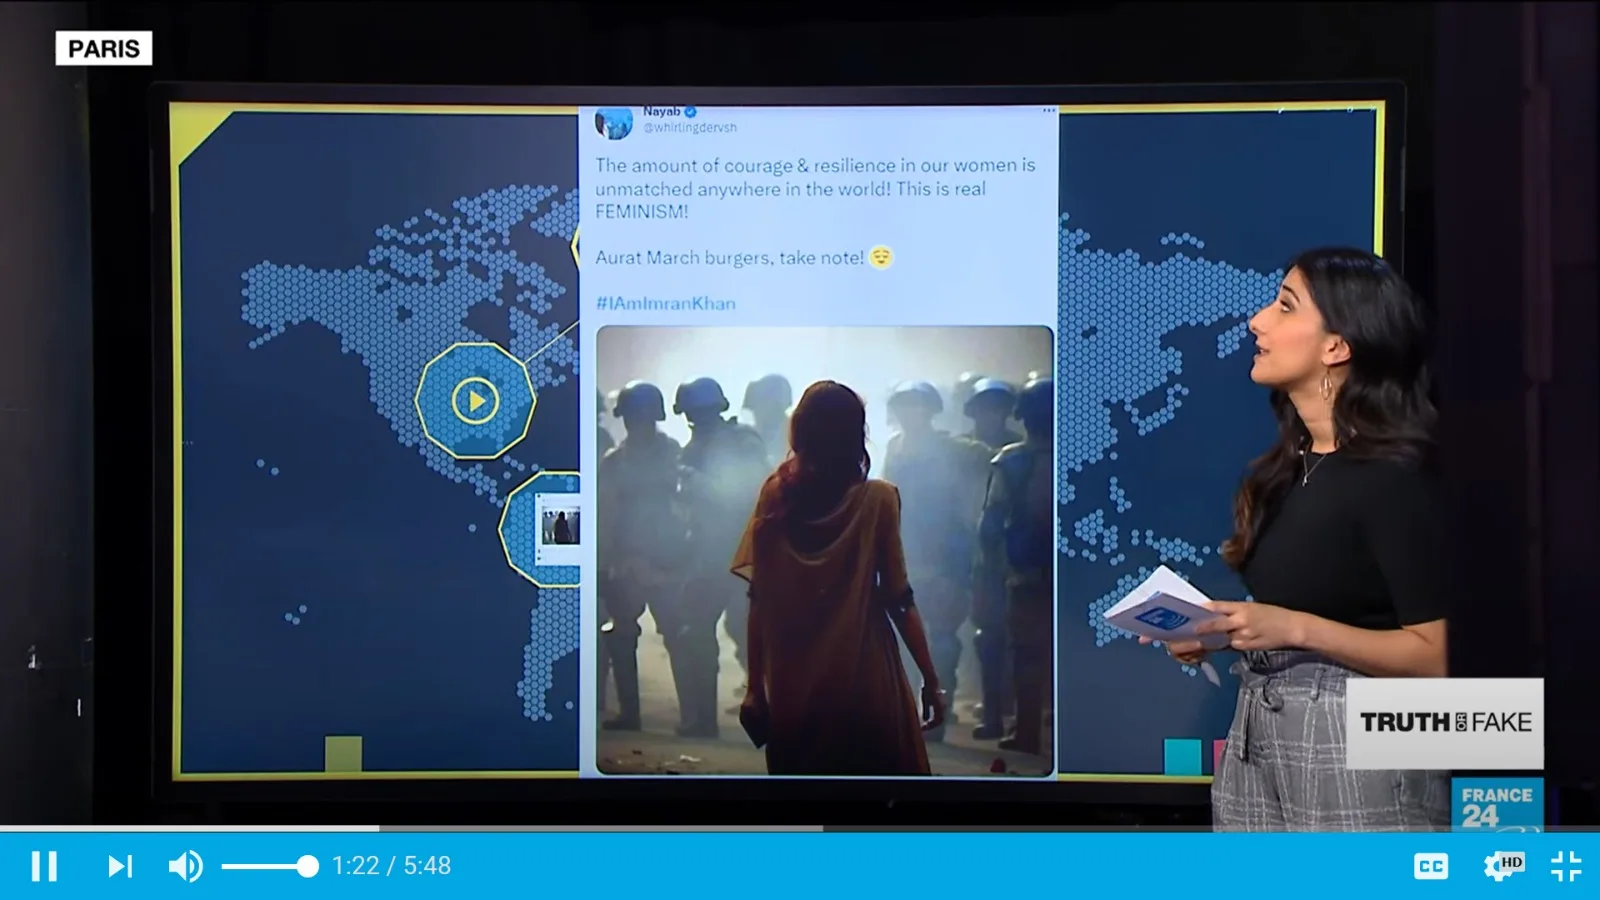This screenshot has height=900, width=1600.
Task: Click the Truth or Fake logo
Action: (1445, 722)
